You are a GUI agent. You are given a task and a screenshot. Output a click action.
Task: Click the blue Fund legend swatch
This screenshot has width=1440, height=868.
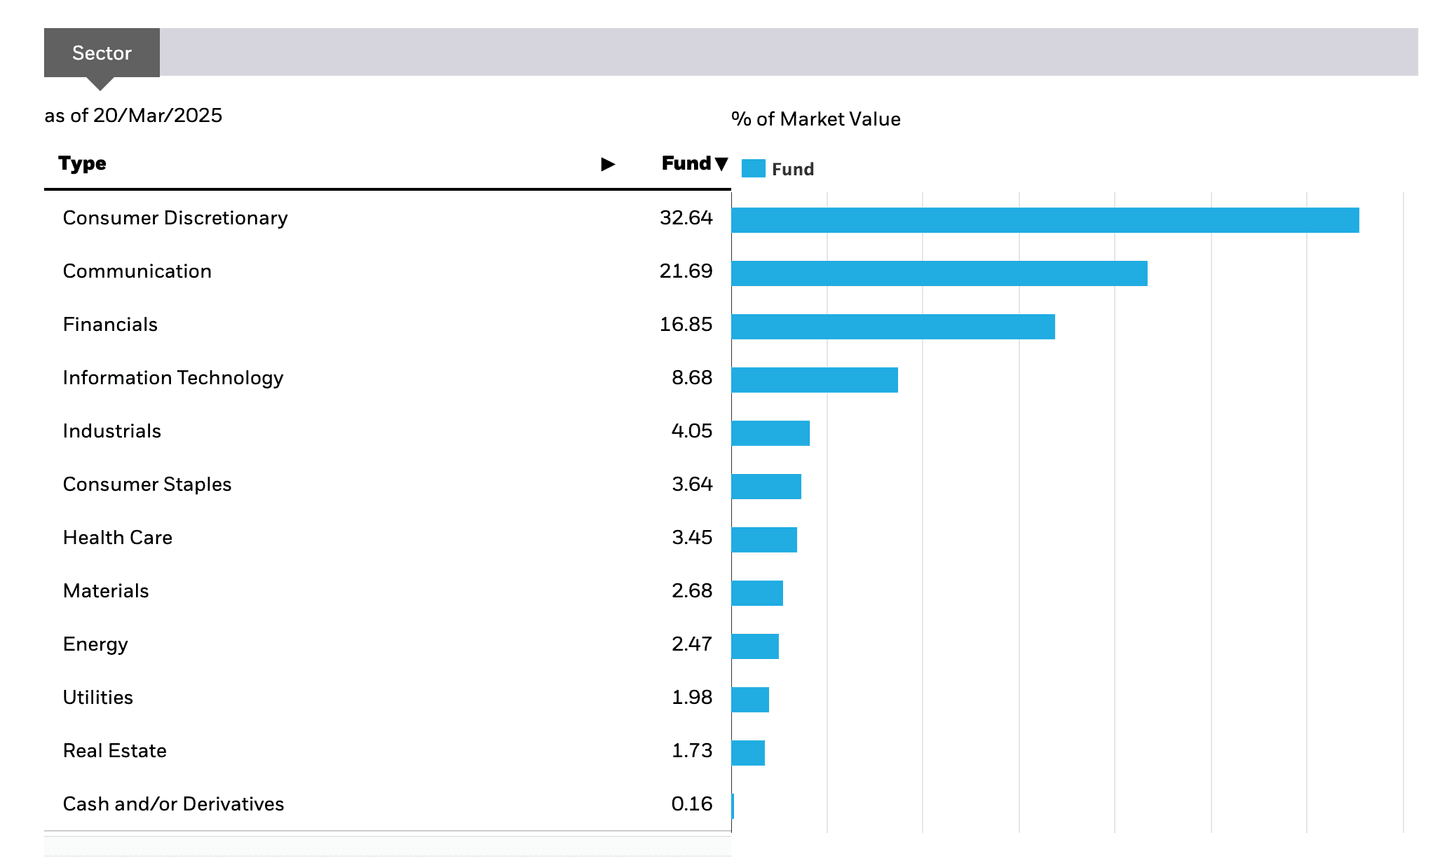(x=753, y=169)
